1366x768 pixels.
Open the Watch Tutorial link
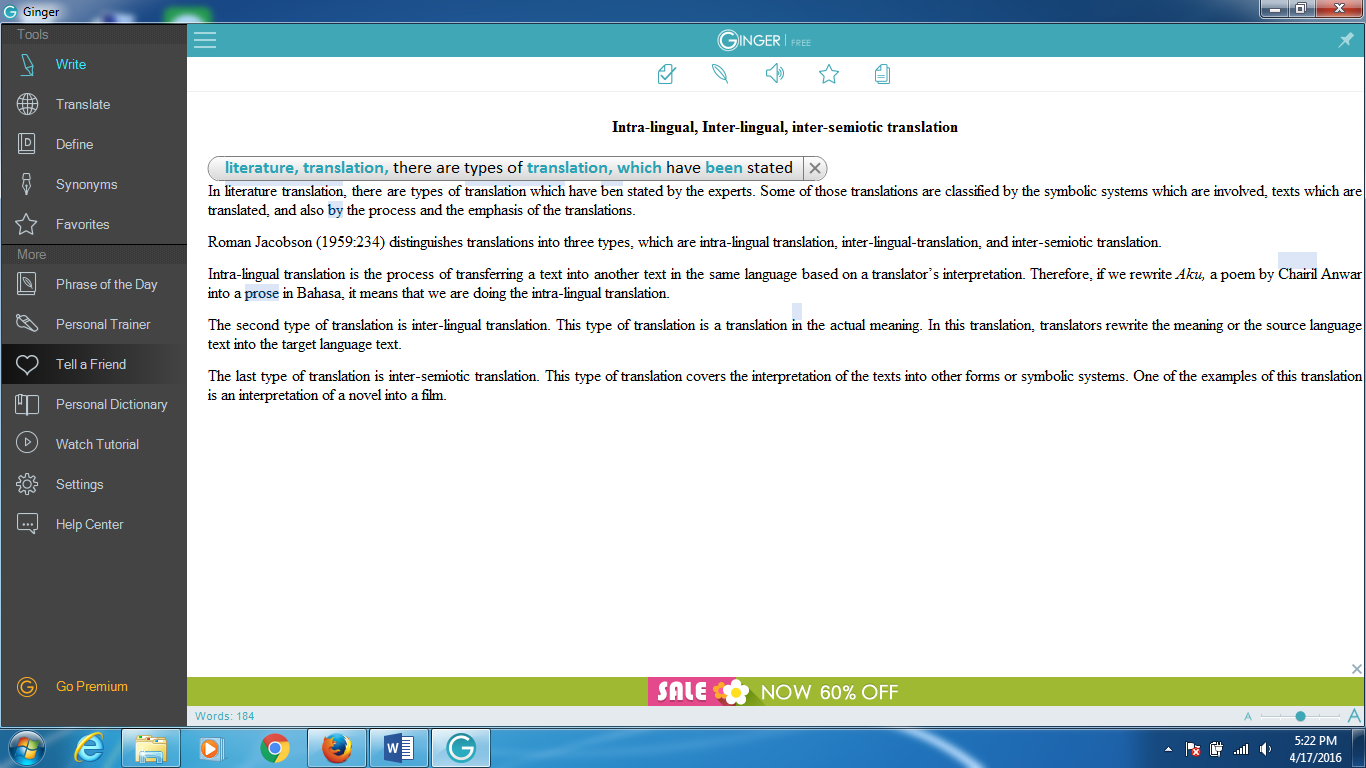pyautogui.click(x=97, y=444)
